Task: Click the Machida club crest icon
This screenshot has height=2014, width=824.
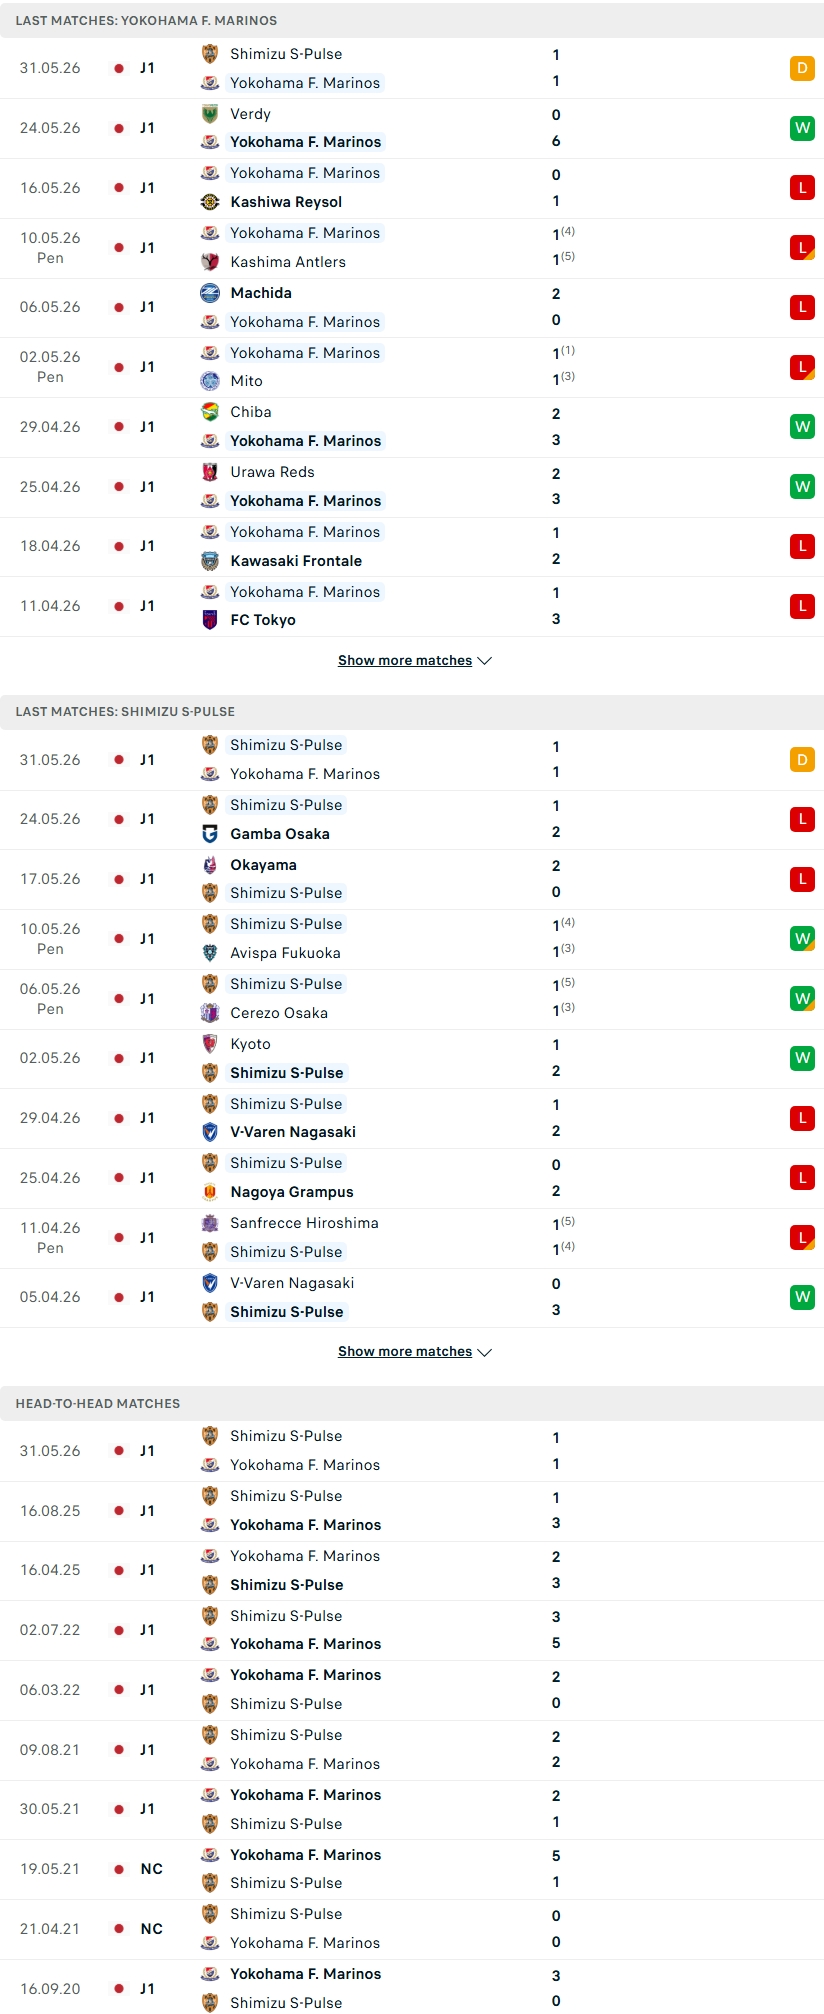Action: 210,293
